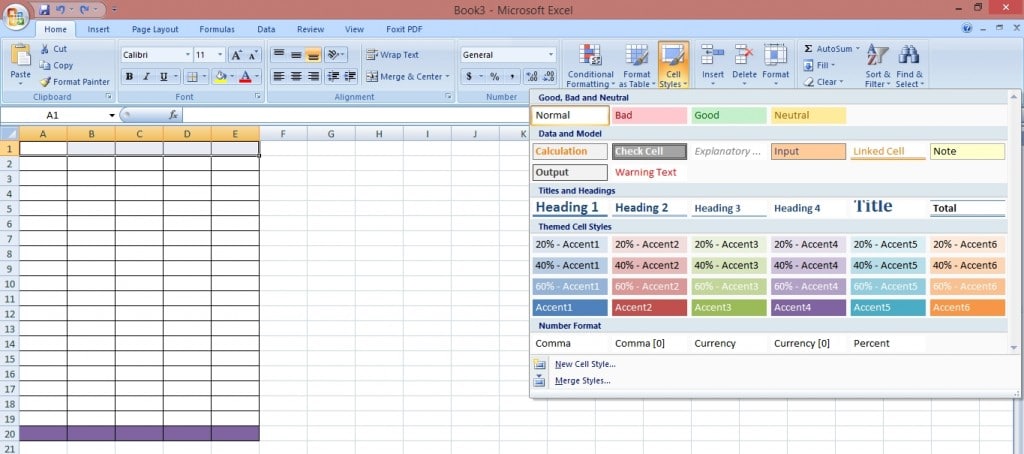The width and height of the screenshot is (1024, 454).
Task: Apply the 40% - Accent5 style
Action: pyautogui.click(x=888, y=265)
